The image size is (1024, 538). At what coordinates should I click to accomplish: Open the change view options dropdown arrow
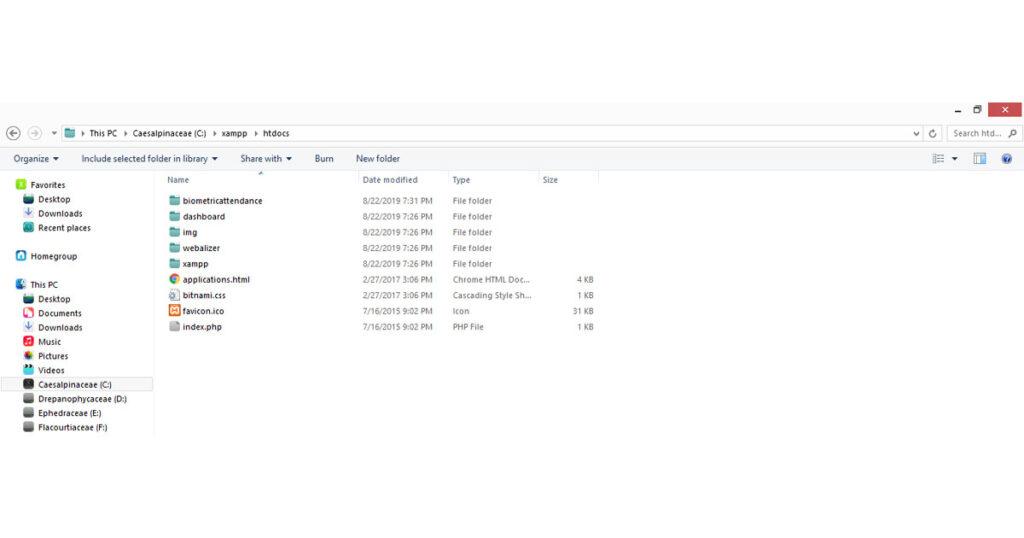click(x=954, y=159)
